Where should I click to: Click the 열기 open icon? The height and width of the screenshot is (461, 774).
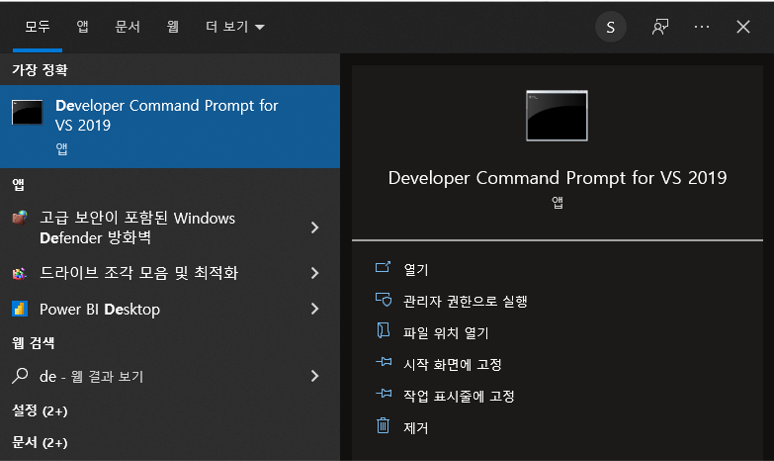click(x=383, y=268)
